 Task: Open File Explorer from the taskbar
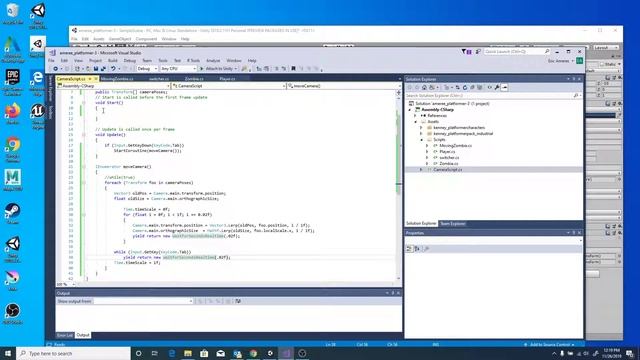(188, 353)
